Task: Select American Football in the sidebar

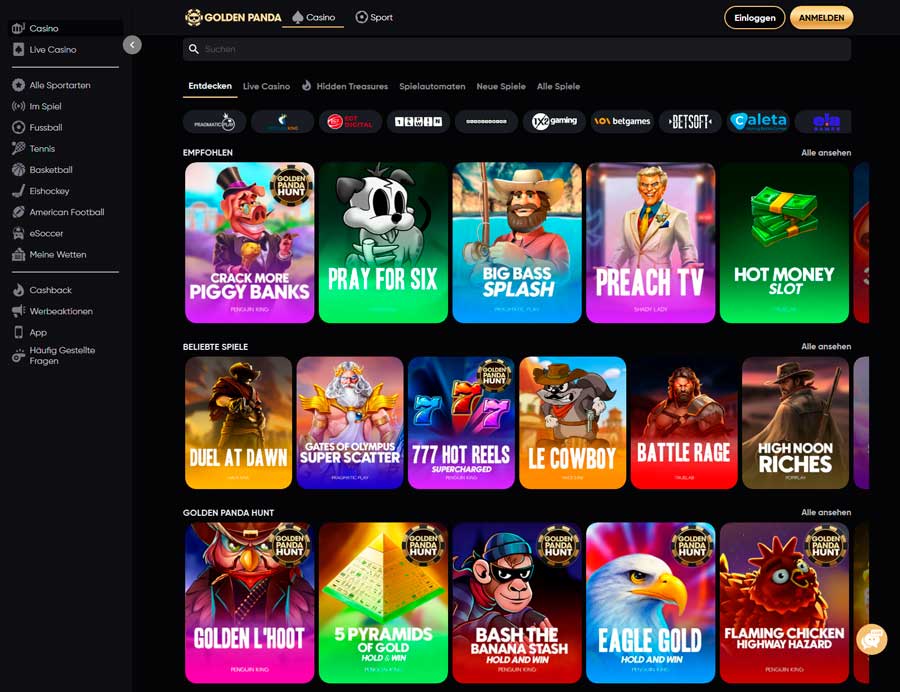Action: 65,212
